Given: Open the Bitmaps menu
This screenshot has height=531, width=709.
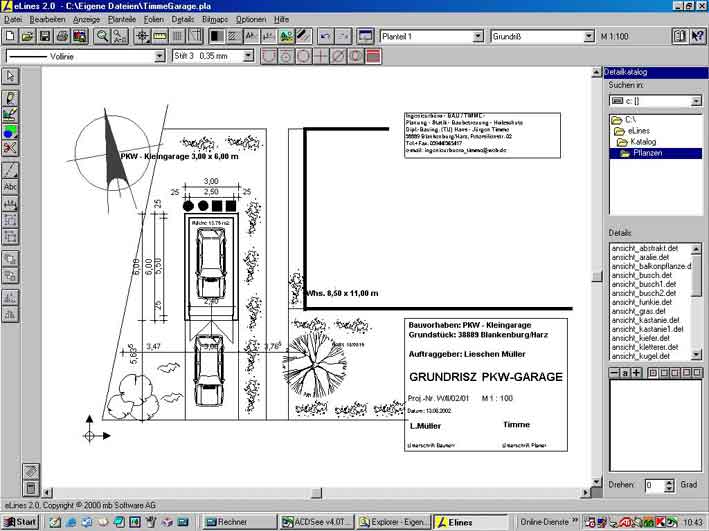Looking at the screenshot, I should coord(214,19).
